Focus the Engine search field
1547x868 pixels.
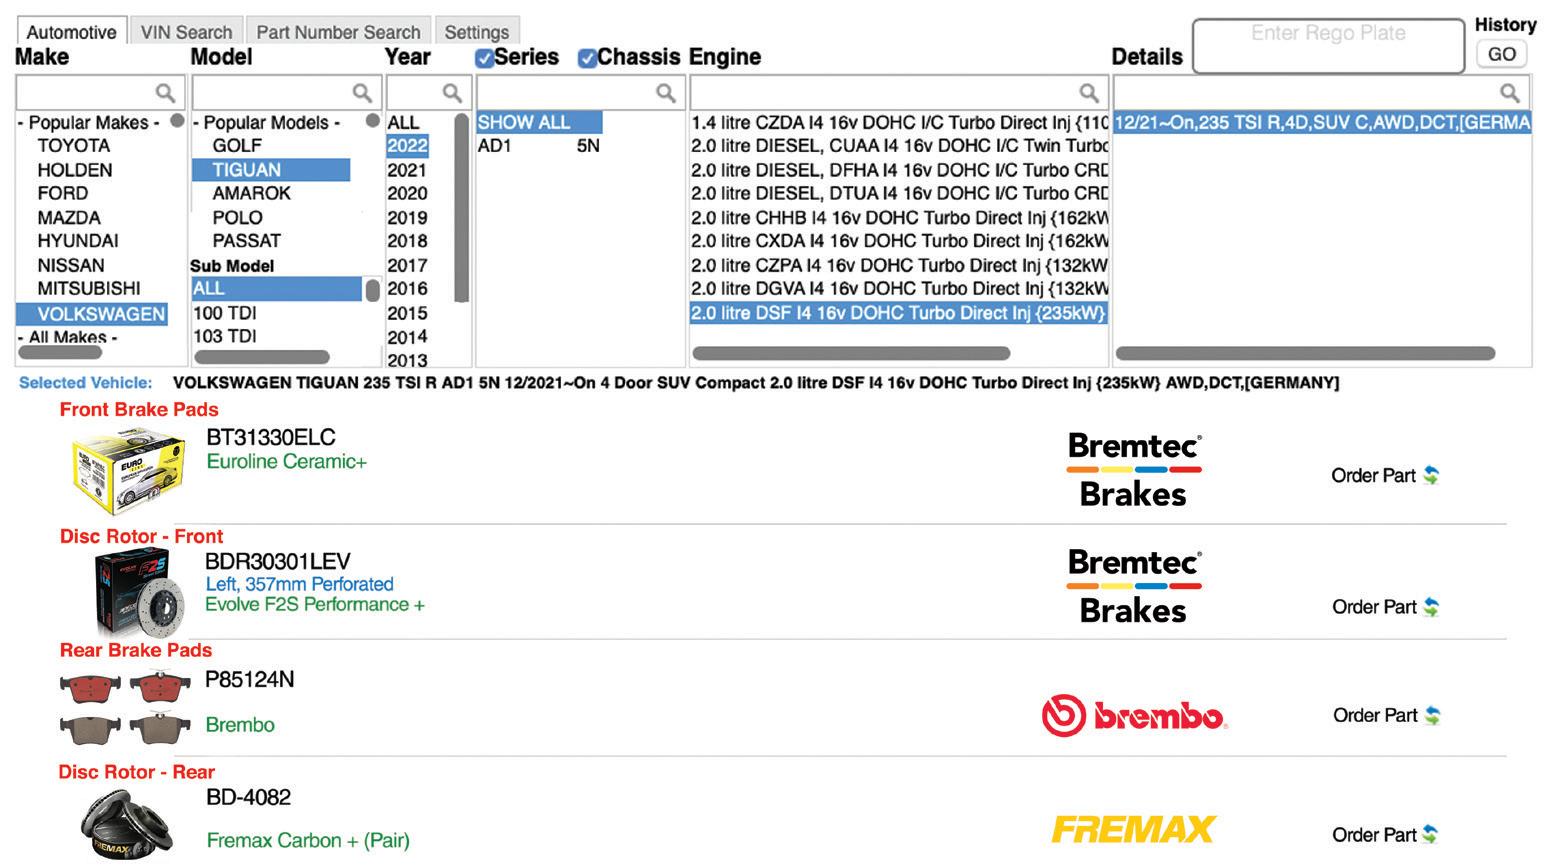click(899, 93)
